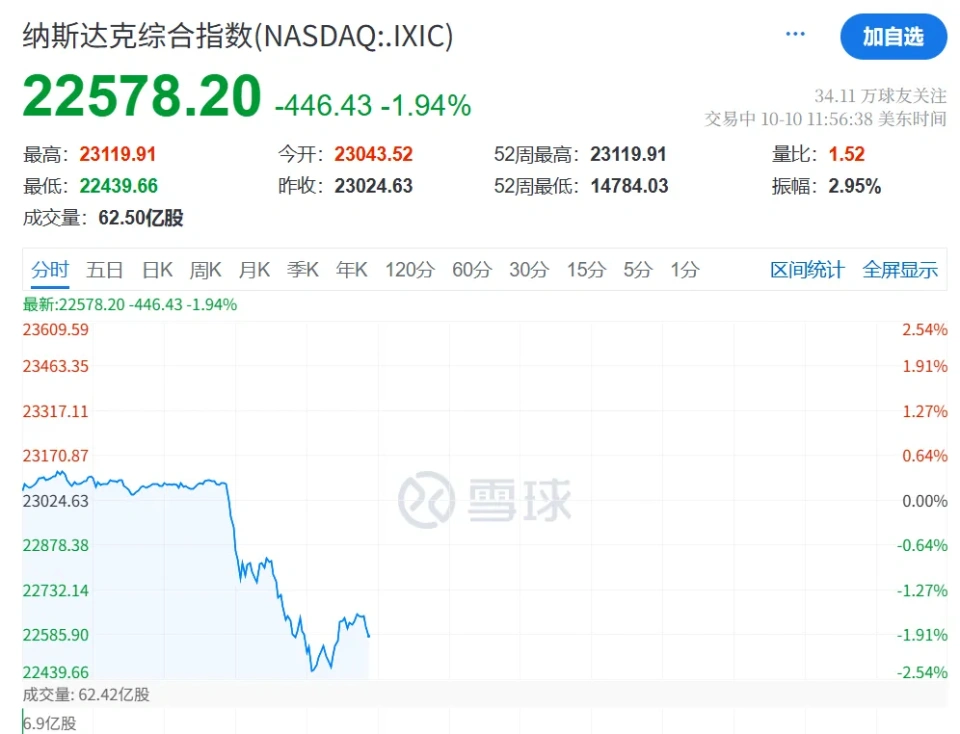960x734 pixels.
Task: Click the Xueqiu snowball watermark logo
Action: point(485,499)
